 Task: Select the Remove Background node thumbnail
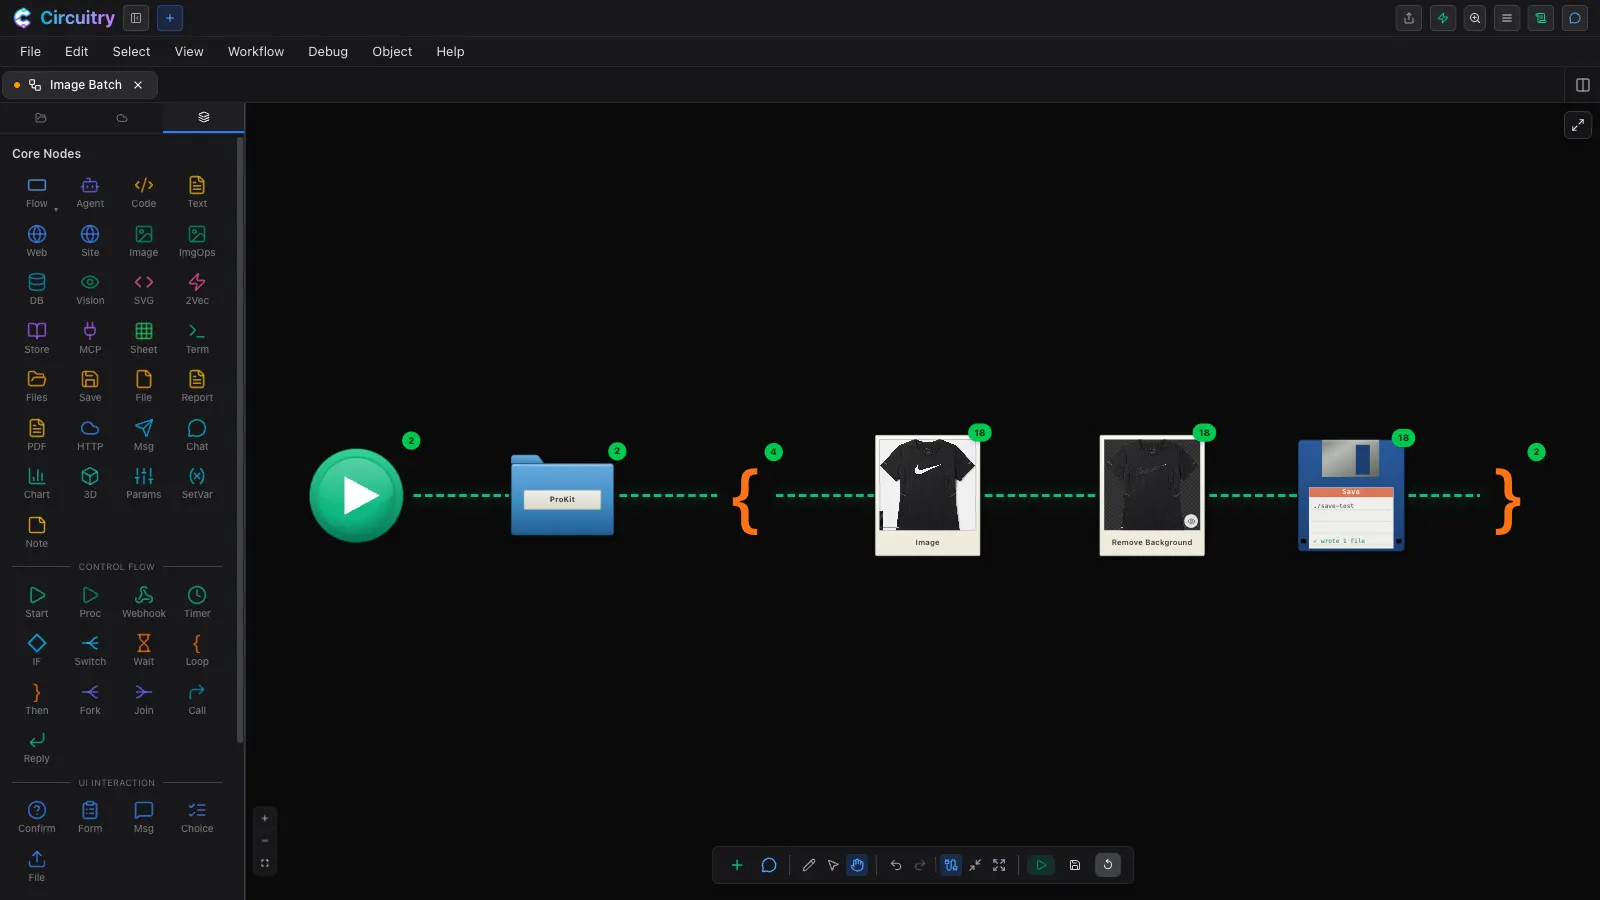pos(1152,495)
